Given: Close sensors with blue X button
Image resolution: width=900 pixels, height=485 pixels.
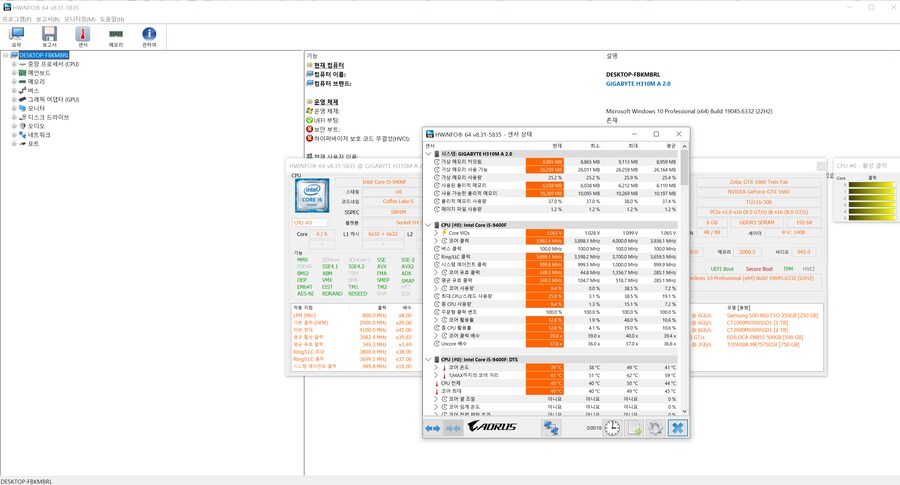Looking at the screenshot, I should tap(677, 428).
